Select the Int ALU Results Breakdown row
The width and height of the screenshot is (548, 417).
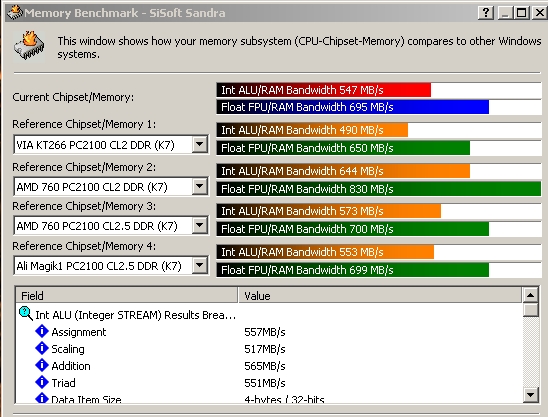pos(268,315)
